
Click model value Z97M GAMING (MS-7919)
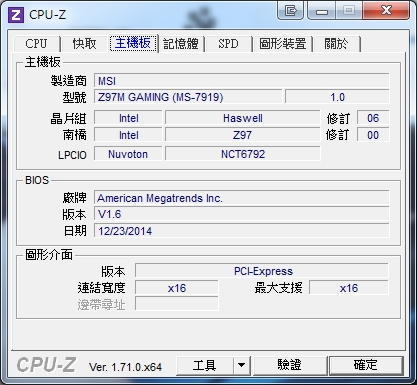[x=188, y=97]
